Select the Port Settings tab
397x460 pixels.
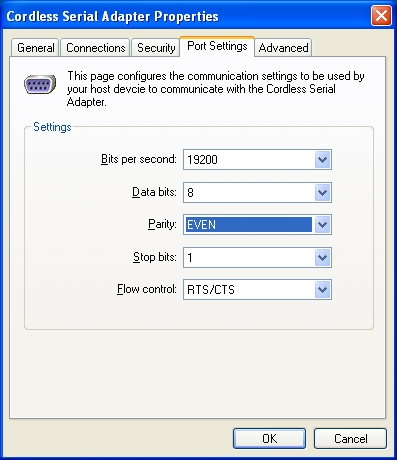pyautogui.click(x=217, y=46)
